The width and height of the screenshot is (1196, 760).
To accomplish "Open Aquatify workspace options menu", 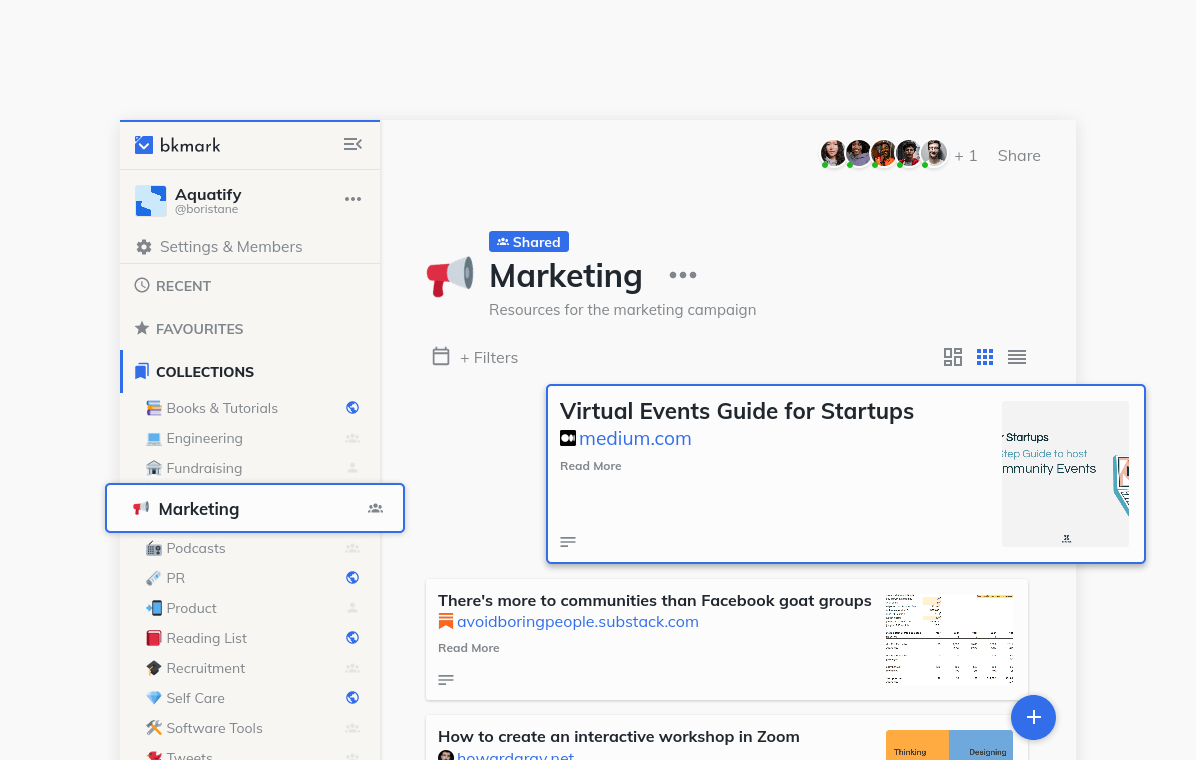I will [352, 199].
